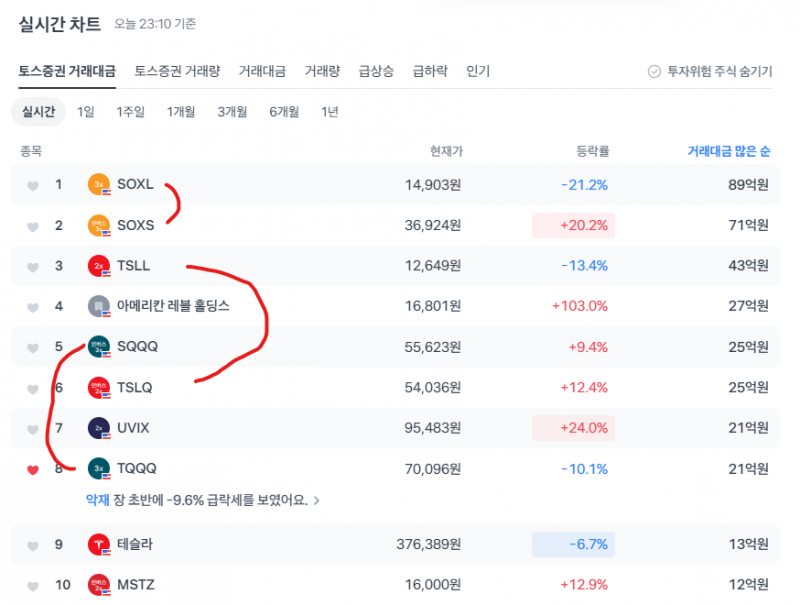The height and width of the screenshot is (605, 800).
Task: Unfavorite TQQQ via the red heart
Action: [33, 469]
